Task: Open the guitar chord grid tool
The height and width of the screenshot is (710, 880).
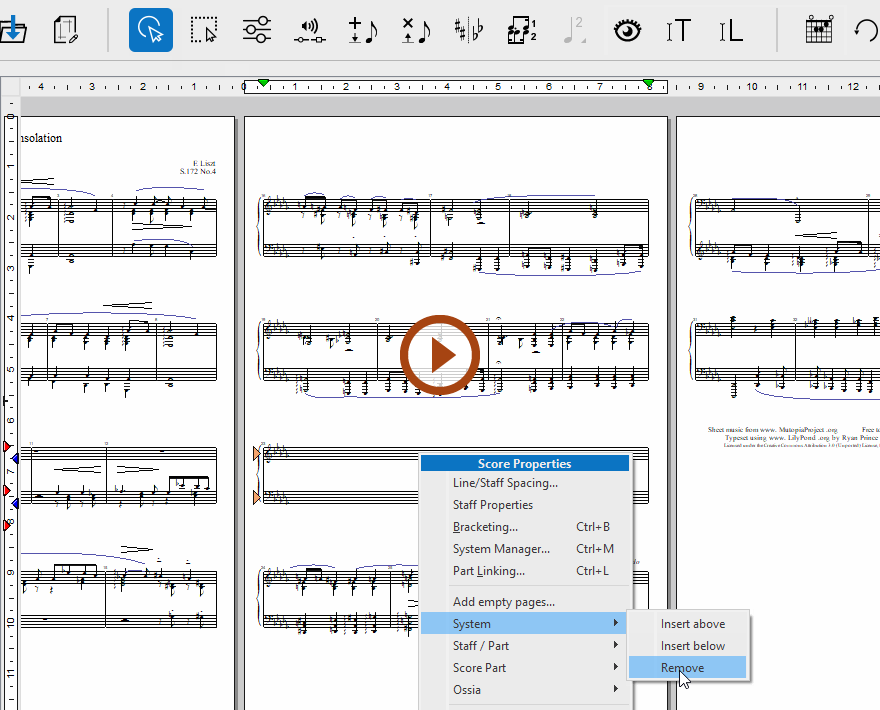Action: tap(819, 30)
